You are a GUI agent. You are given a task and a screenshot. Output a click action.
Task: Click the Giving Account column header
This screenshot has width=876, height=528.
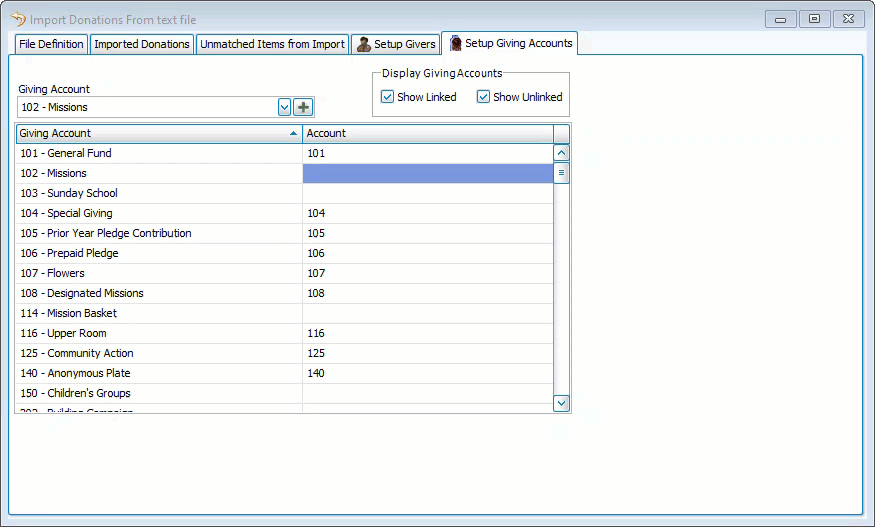click(x=150, y=133)
